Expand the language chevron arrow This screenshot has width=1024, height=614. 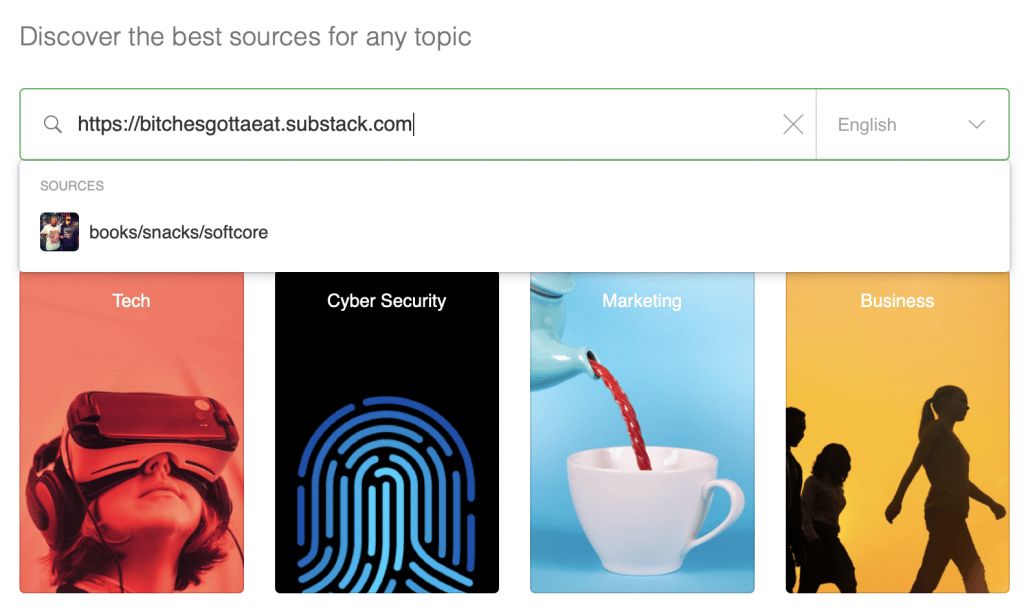coord(976,124)
